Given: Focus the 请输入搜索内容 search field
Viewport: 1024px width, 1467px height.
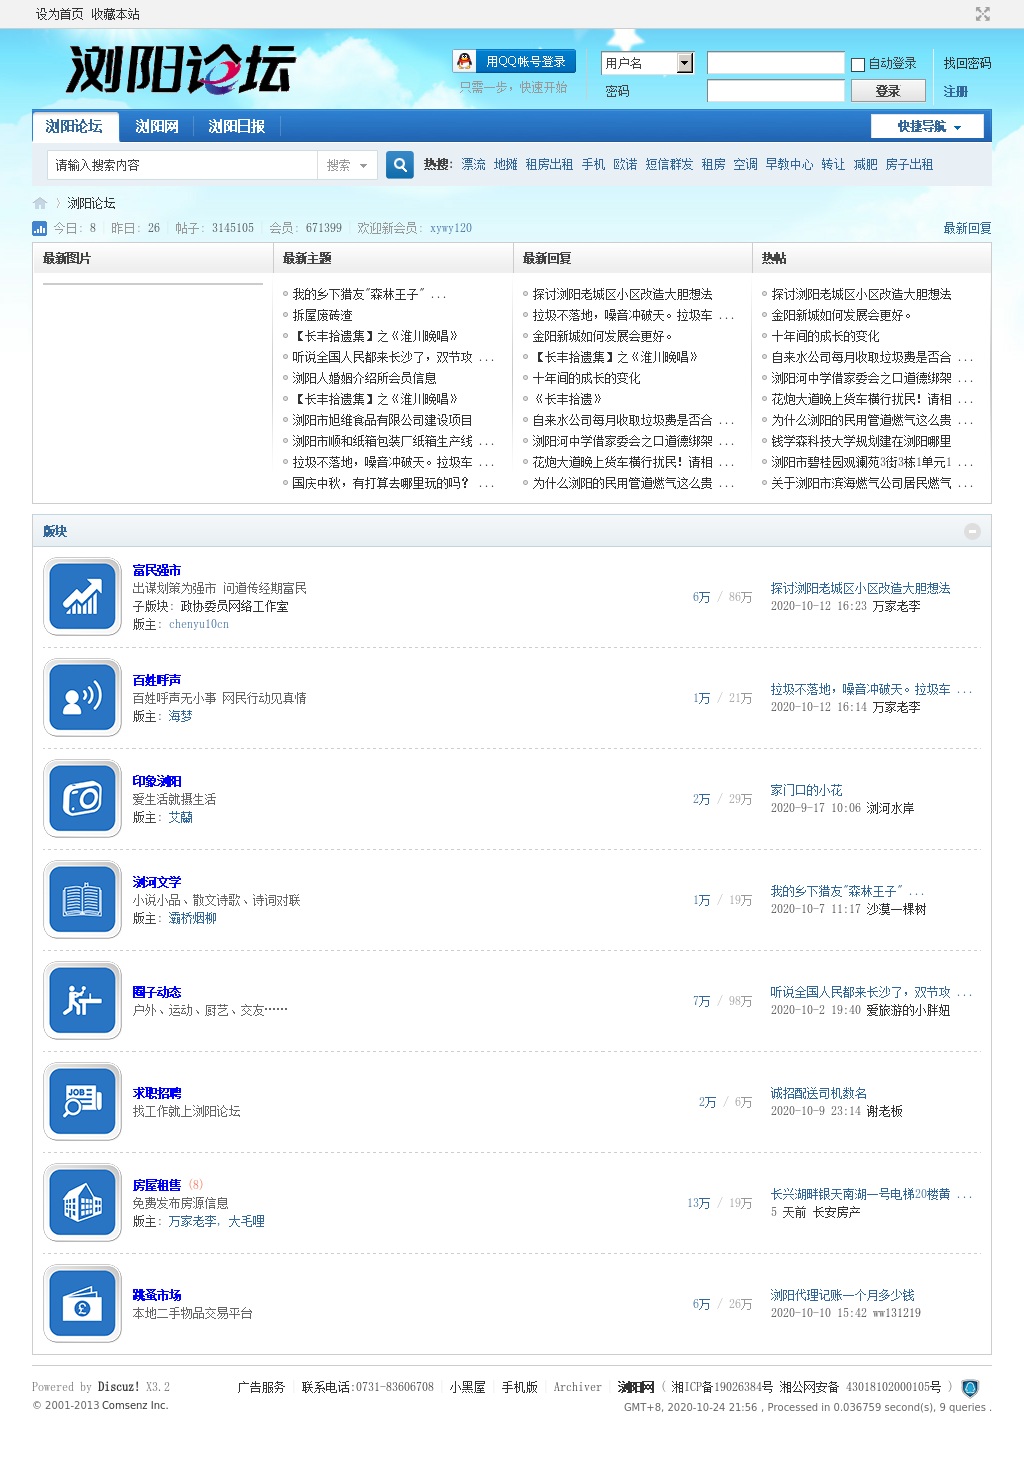Looking at the screenshot, I should 182,165.
